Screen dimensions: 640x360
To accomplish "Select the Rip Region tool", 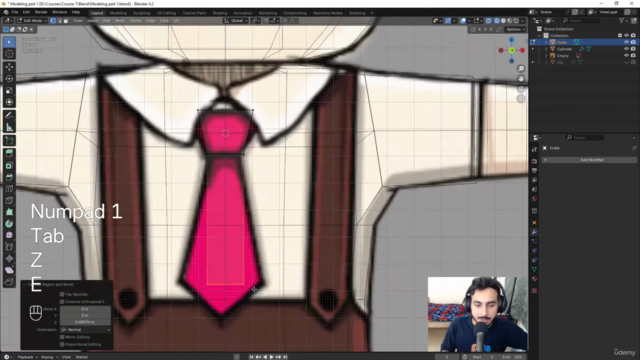I will [9, 282].
